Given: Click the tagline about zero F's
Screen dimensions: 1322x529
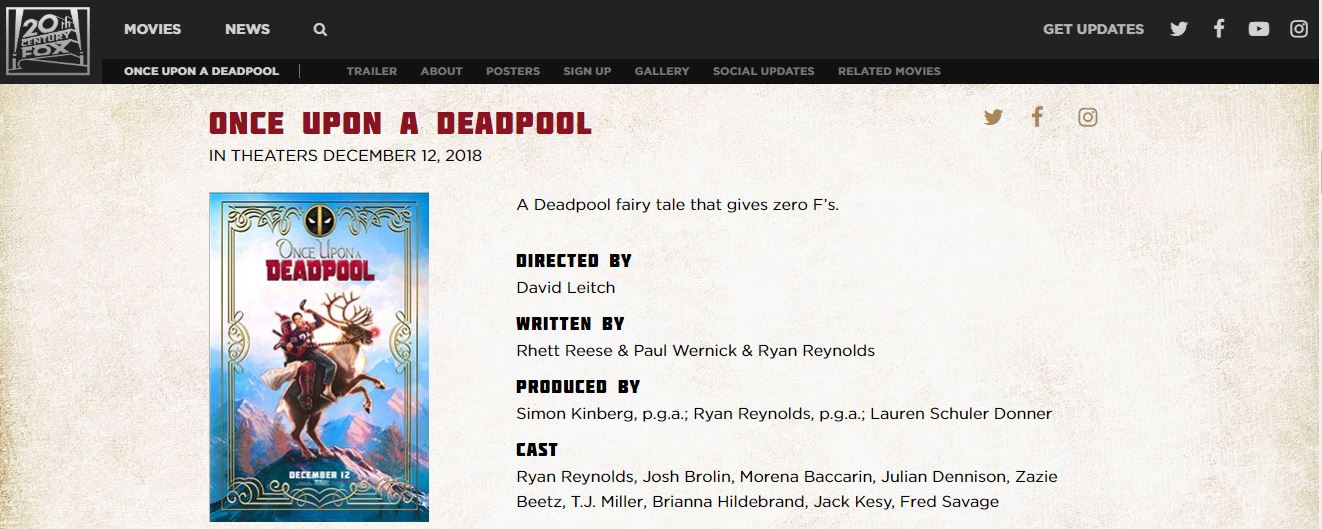Looking at the screenshot, I should [x=677, y=205].
